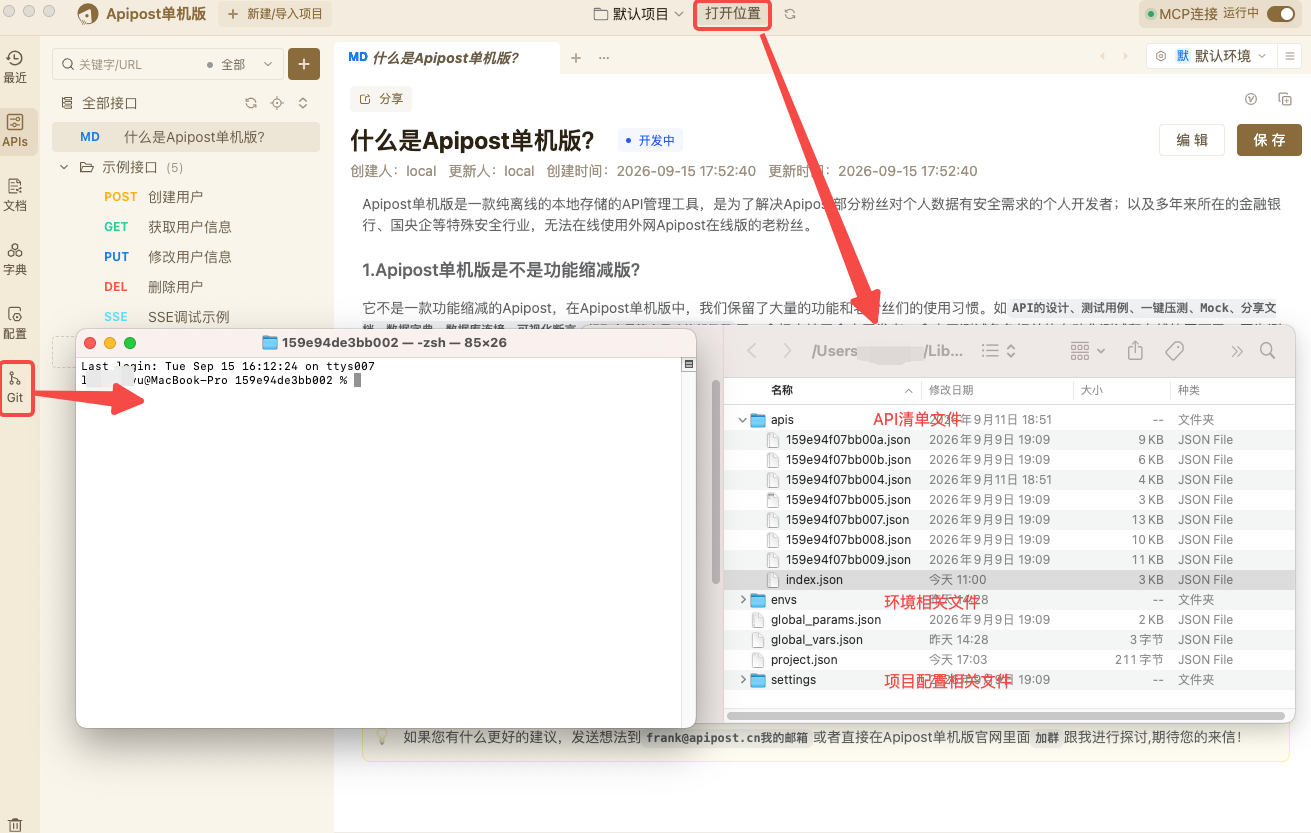Click 打开位置 button
1311x833 pixels.
coord(733,14)
